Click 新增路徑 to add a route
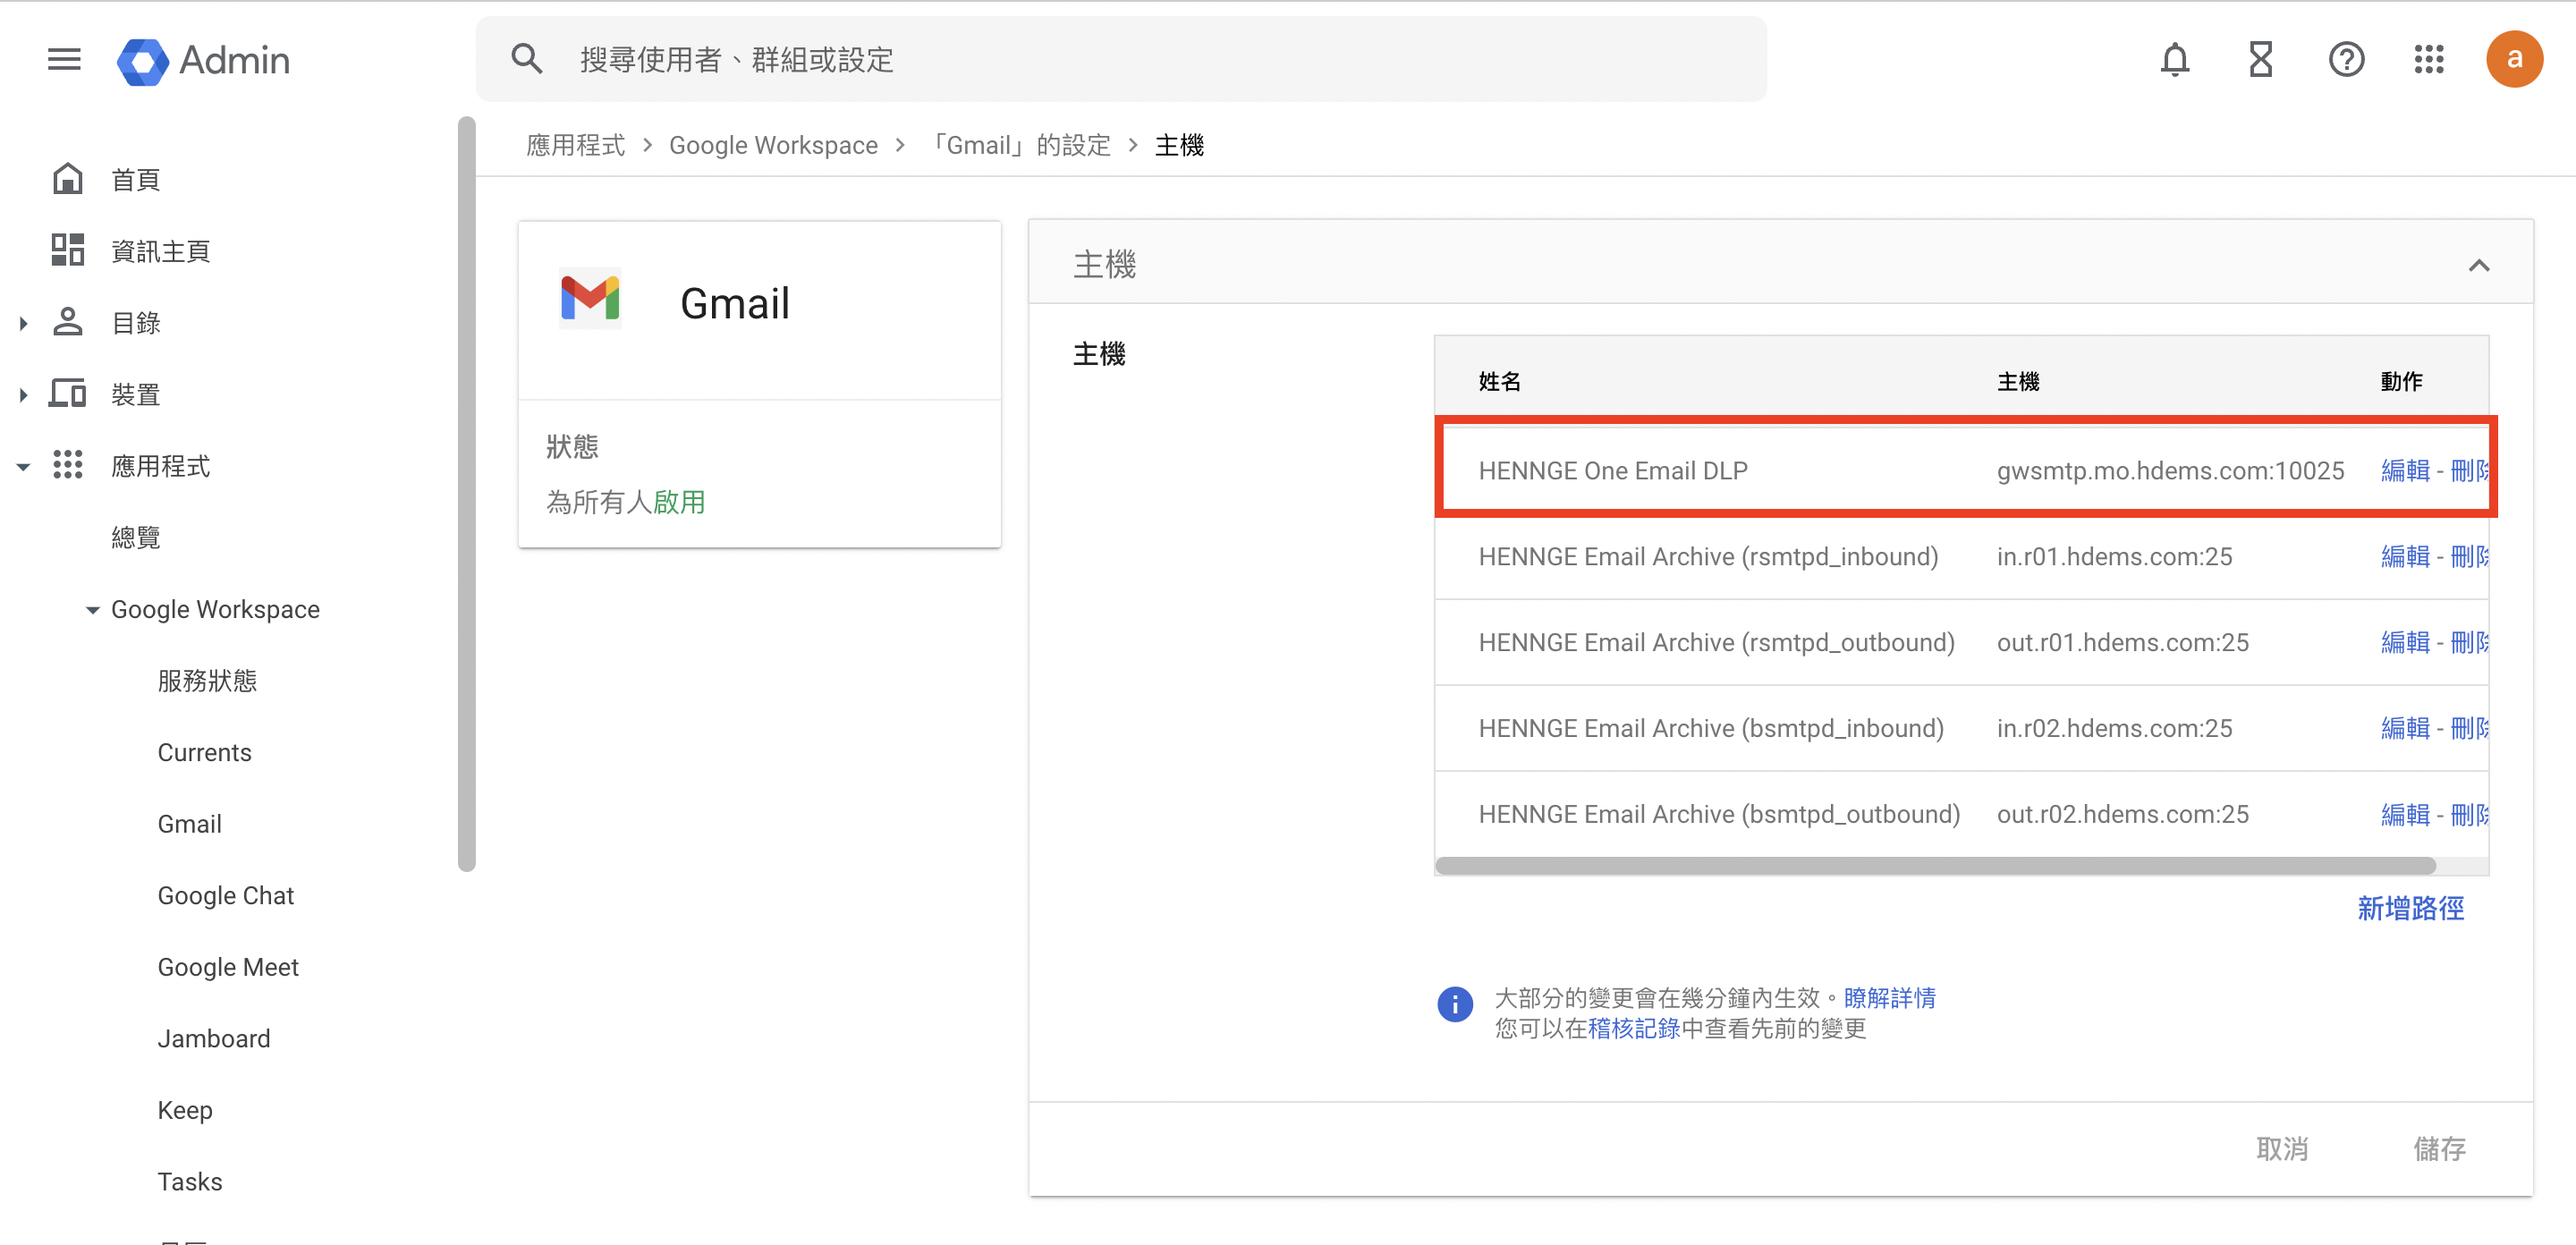2576x1245 pixels. click(2410, 908)
